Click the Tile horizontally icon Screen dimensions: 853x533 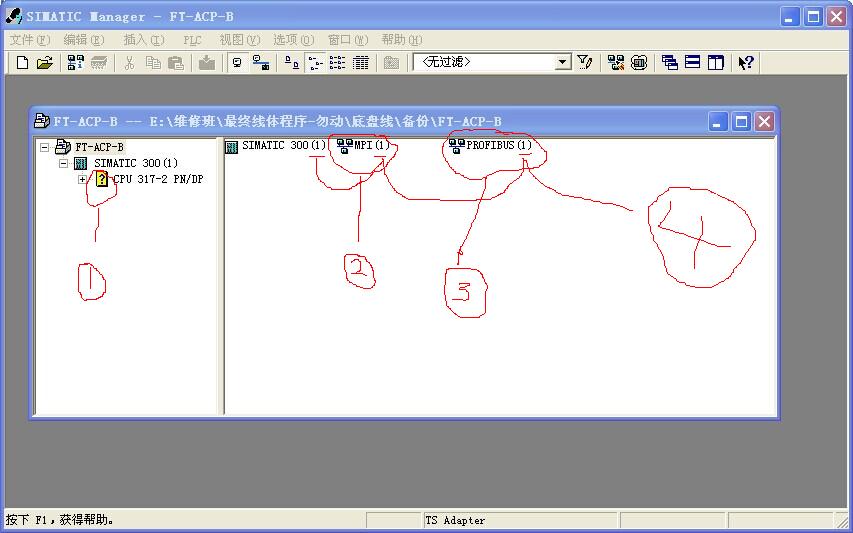click(693, 63)
